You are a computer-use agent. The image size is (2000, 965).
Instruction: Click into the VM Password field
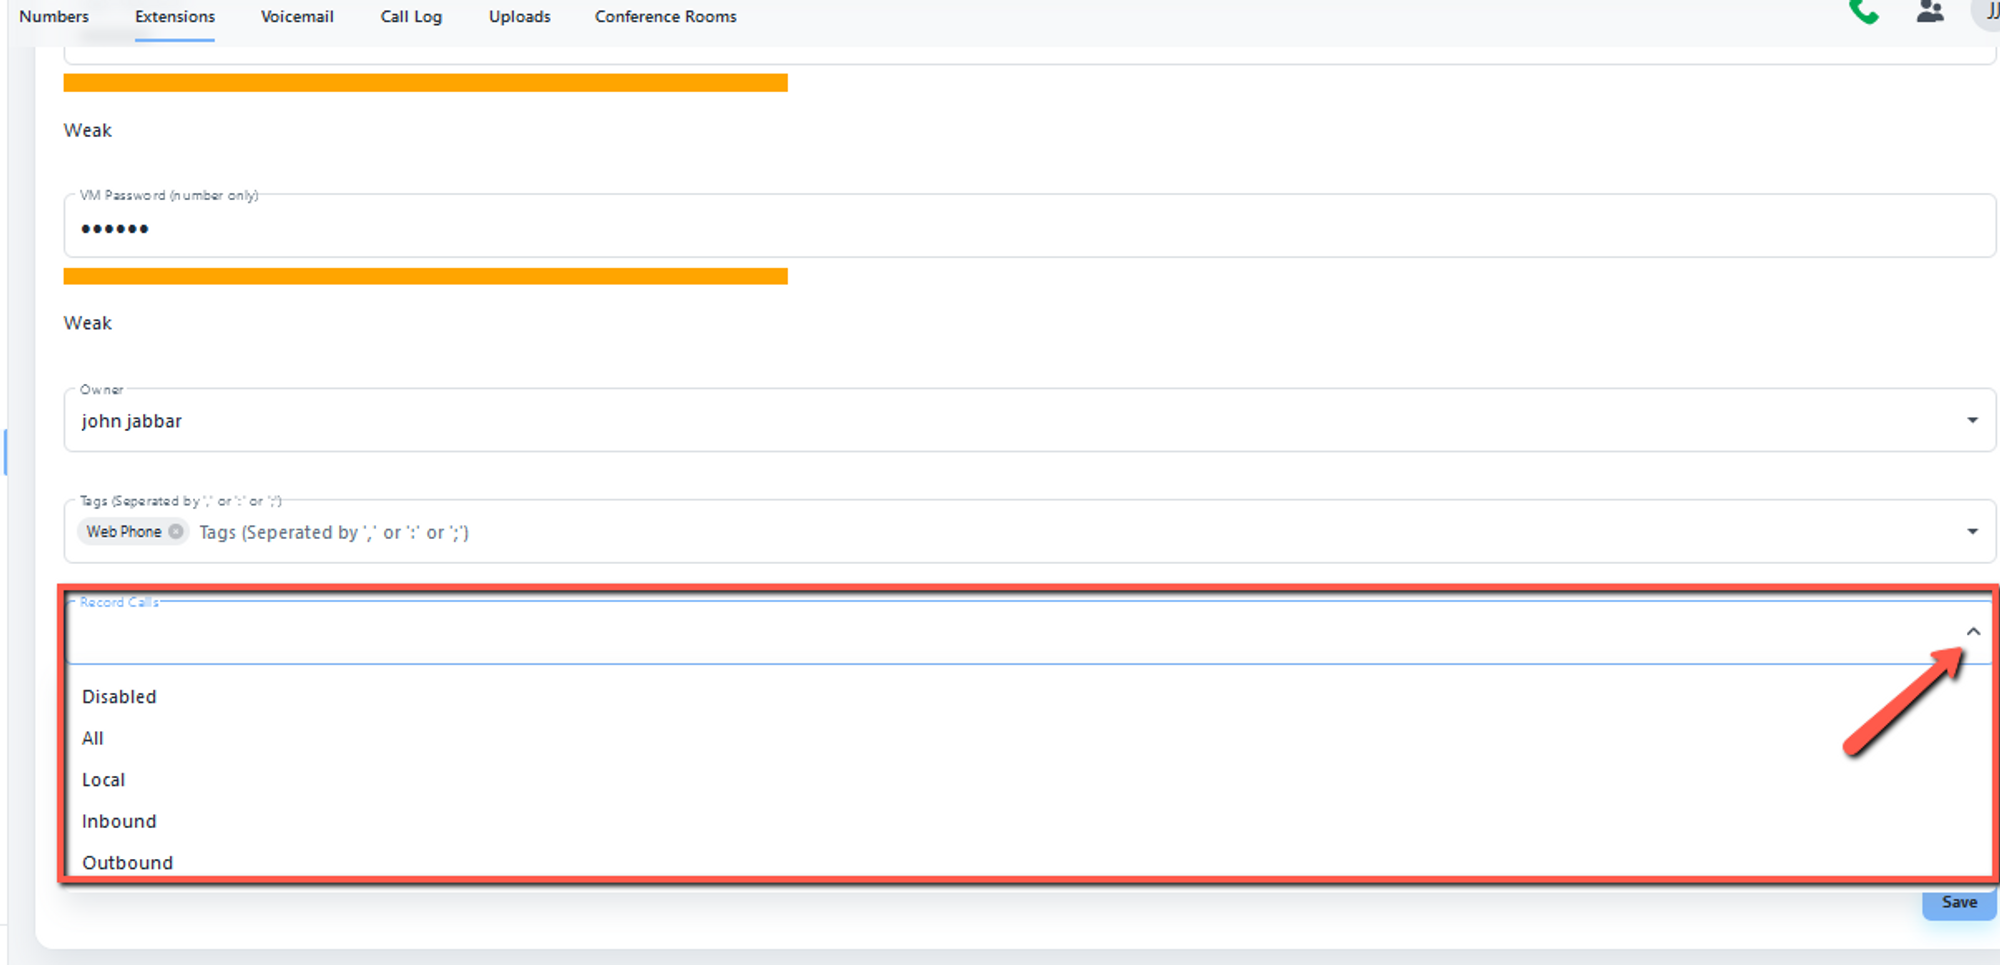click(1000, 229)
